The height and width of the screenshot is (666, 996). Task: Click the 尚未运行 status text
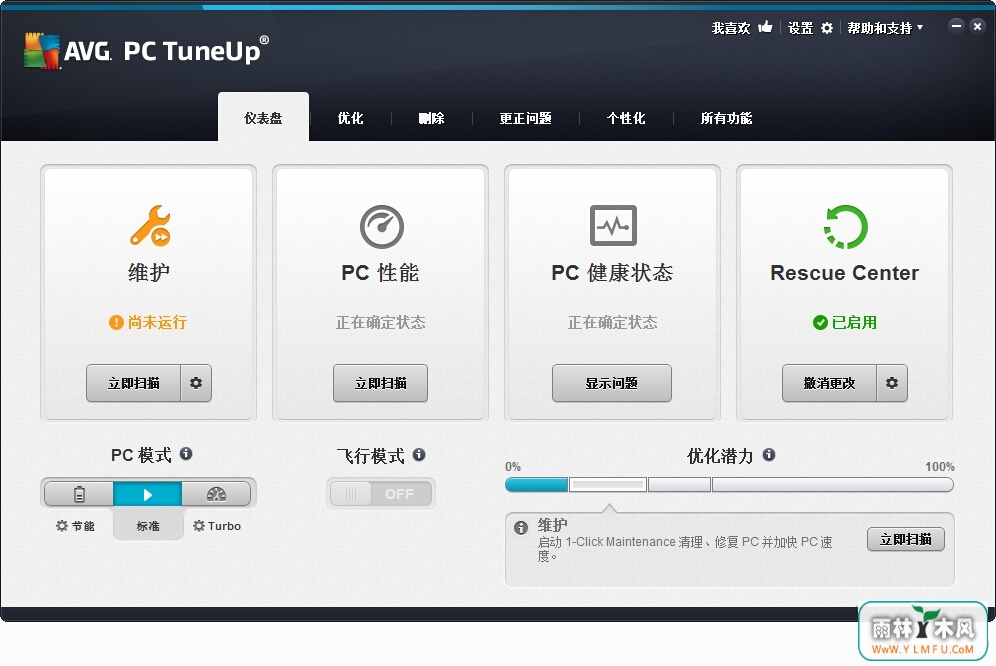[158, 322]
